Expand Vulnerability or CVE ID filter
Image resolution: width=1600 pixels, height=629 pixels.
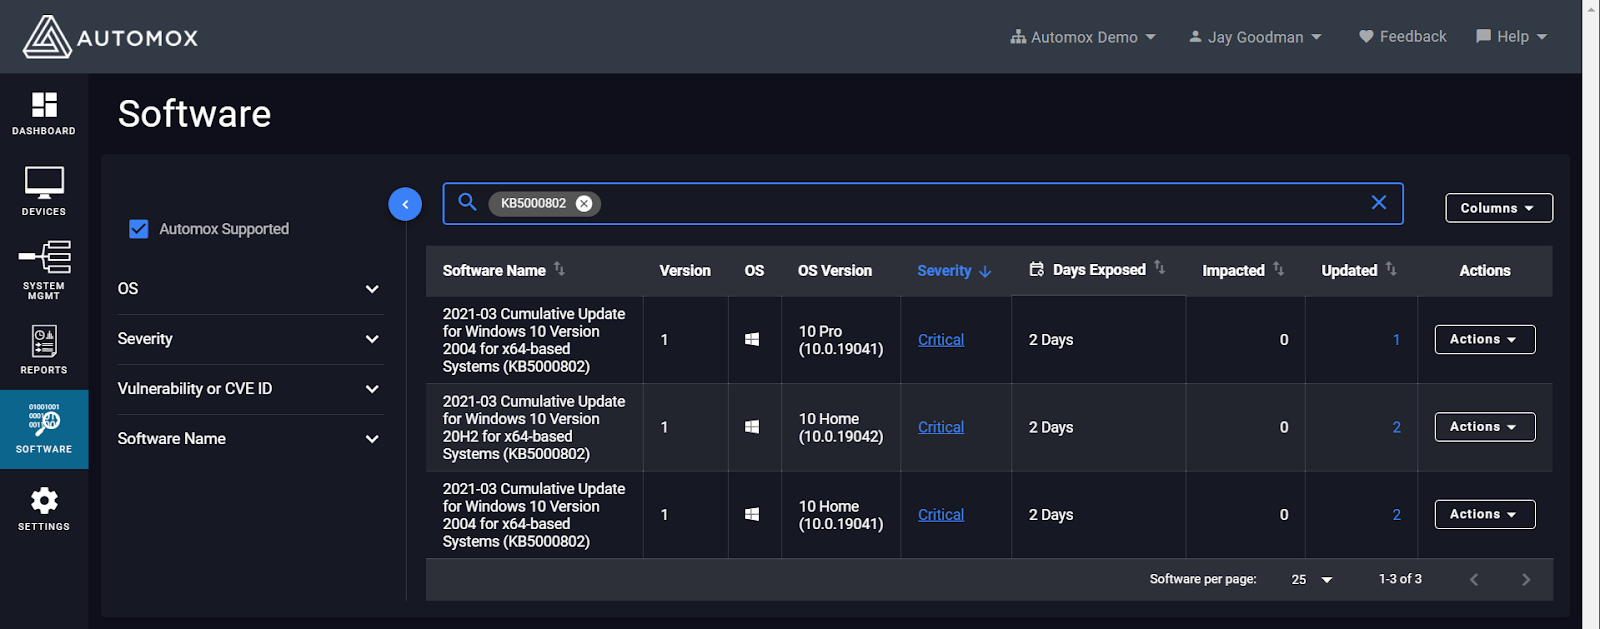pyautogui.click(x=250, y=389)
